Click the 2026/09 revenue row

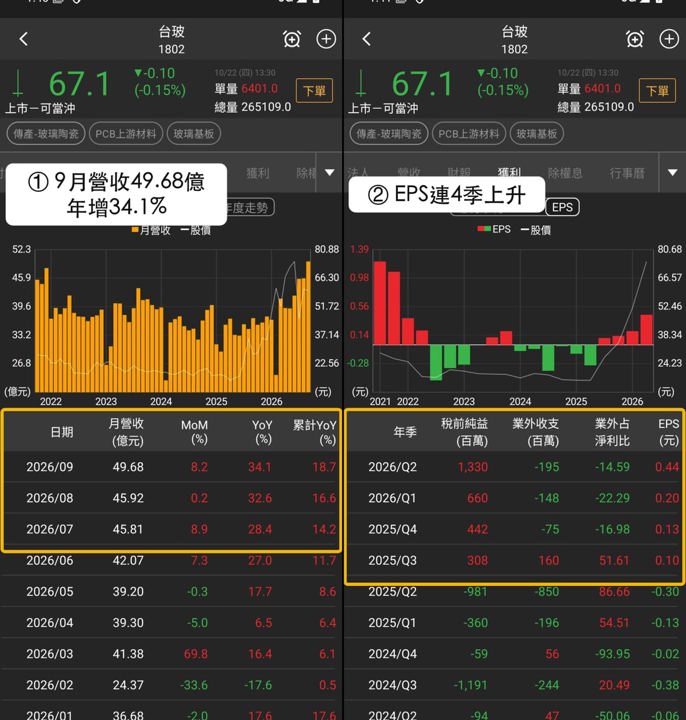pos(171,467)
